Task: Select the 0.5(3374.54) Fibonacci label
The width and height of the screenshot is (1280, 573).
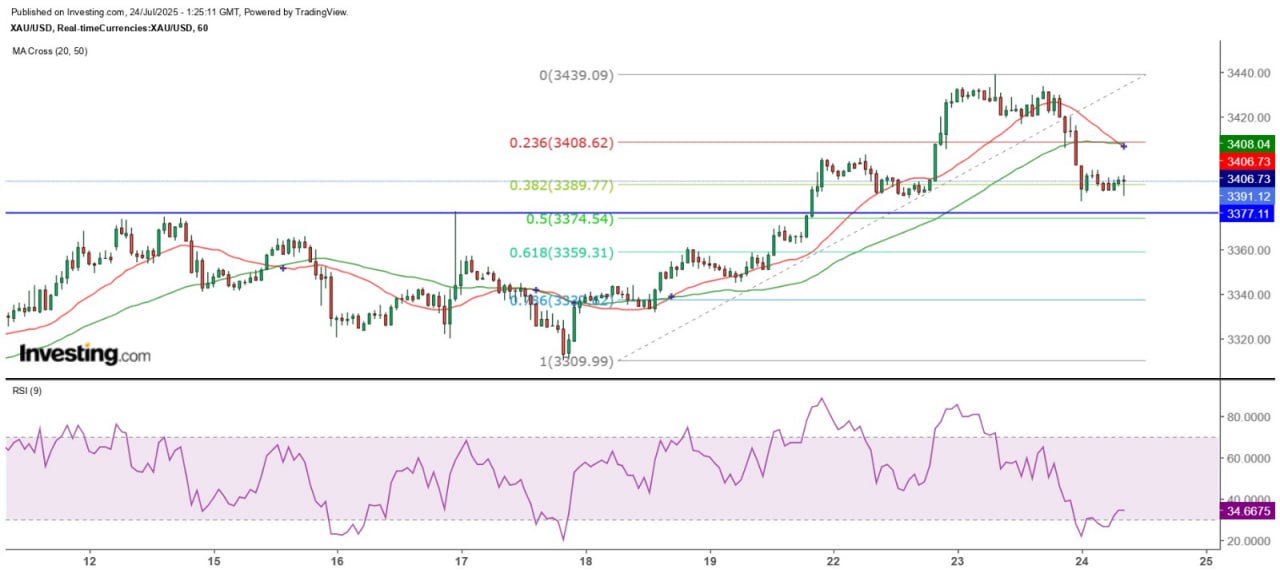Action: 569,219
